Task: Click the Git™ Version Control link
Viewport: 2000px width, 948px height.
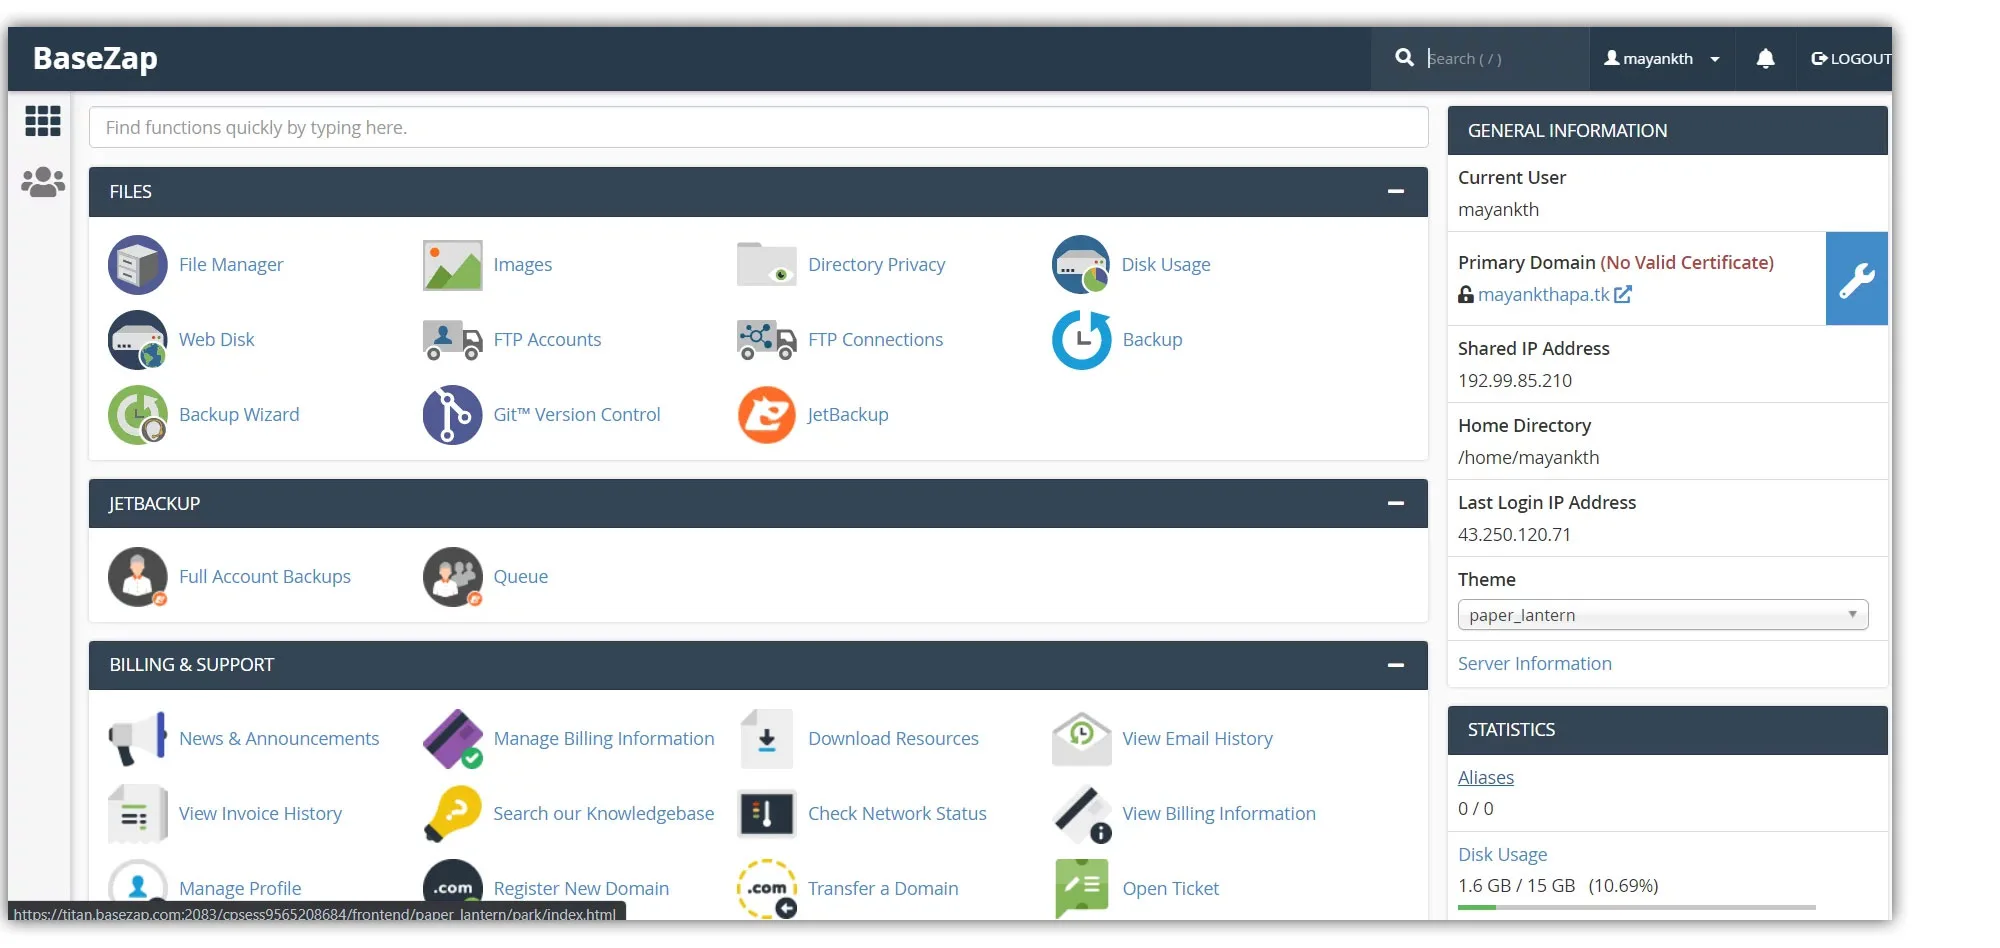Action: point(576,415)
